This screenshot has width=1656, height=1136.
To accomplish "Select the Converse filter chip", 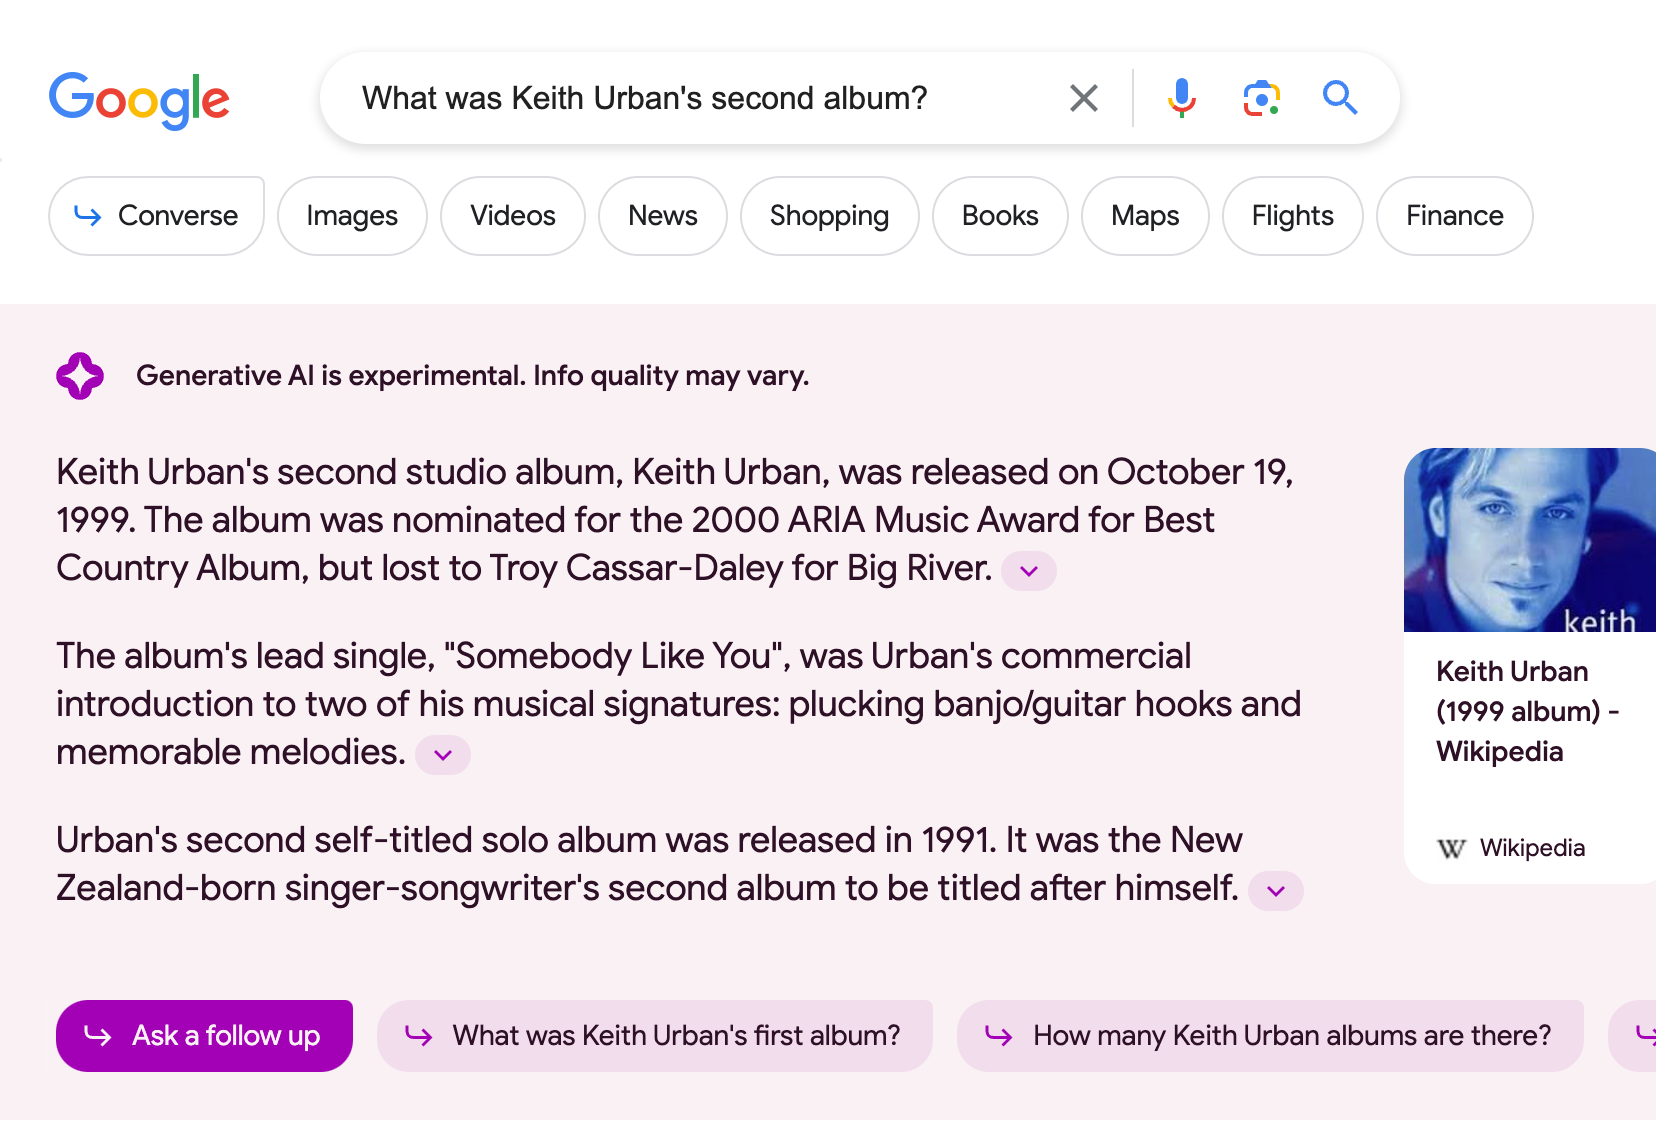I will point(157,216).
